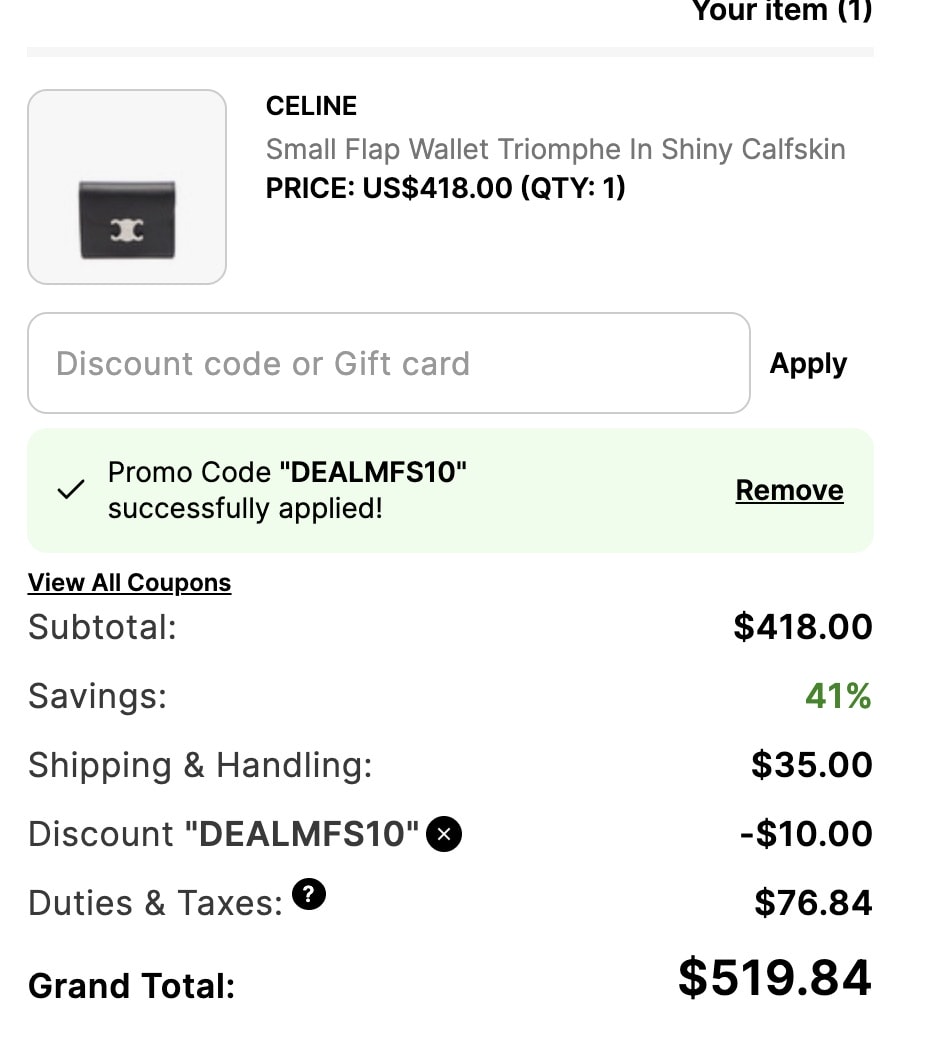Click the $76.84 duties and taxes amount

pos(813,902)
